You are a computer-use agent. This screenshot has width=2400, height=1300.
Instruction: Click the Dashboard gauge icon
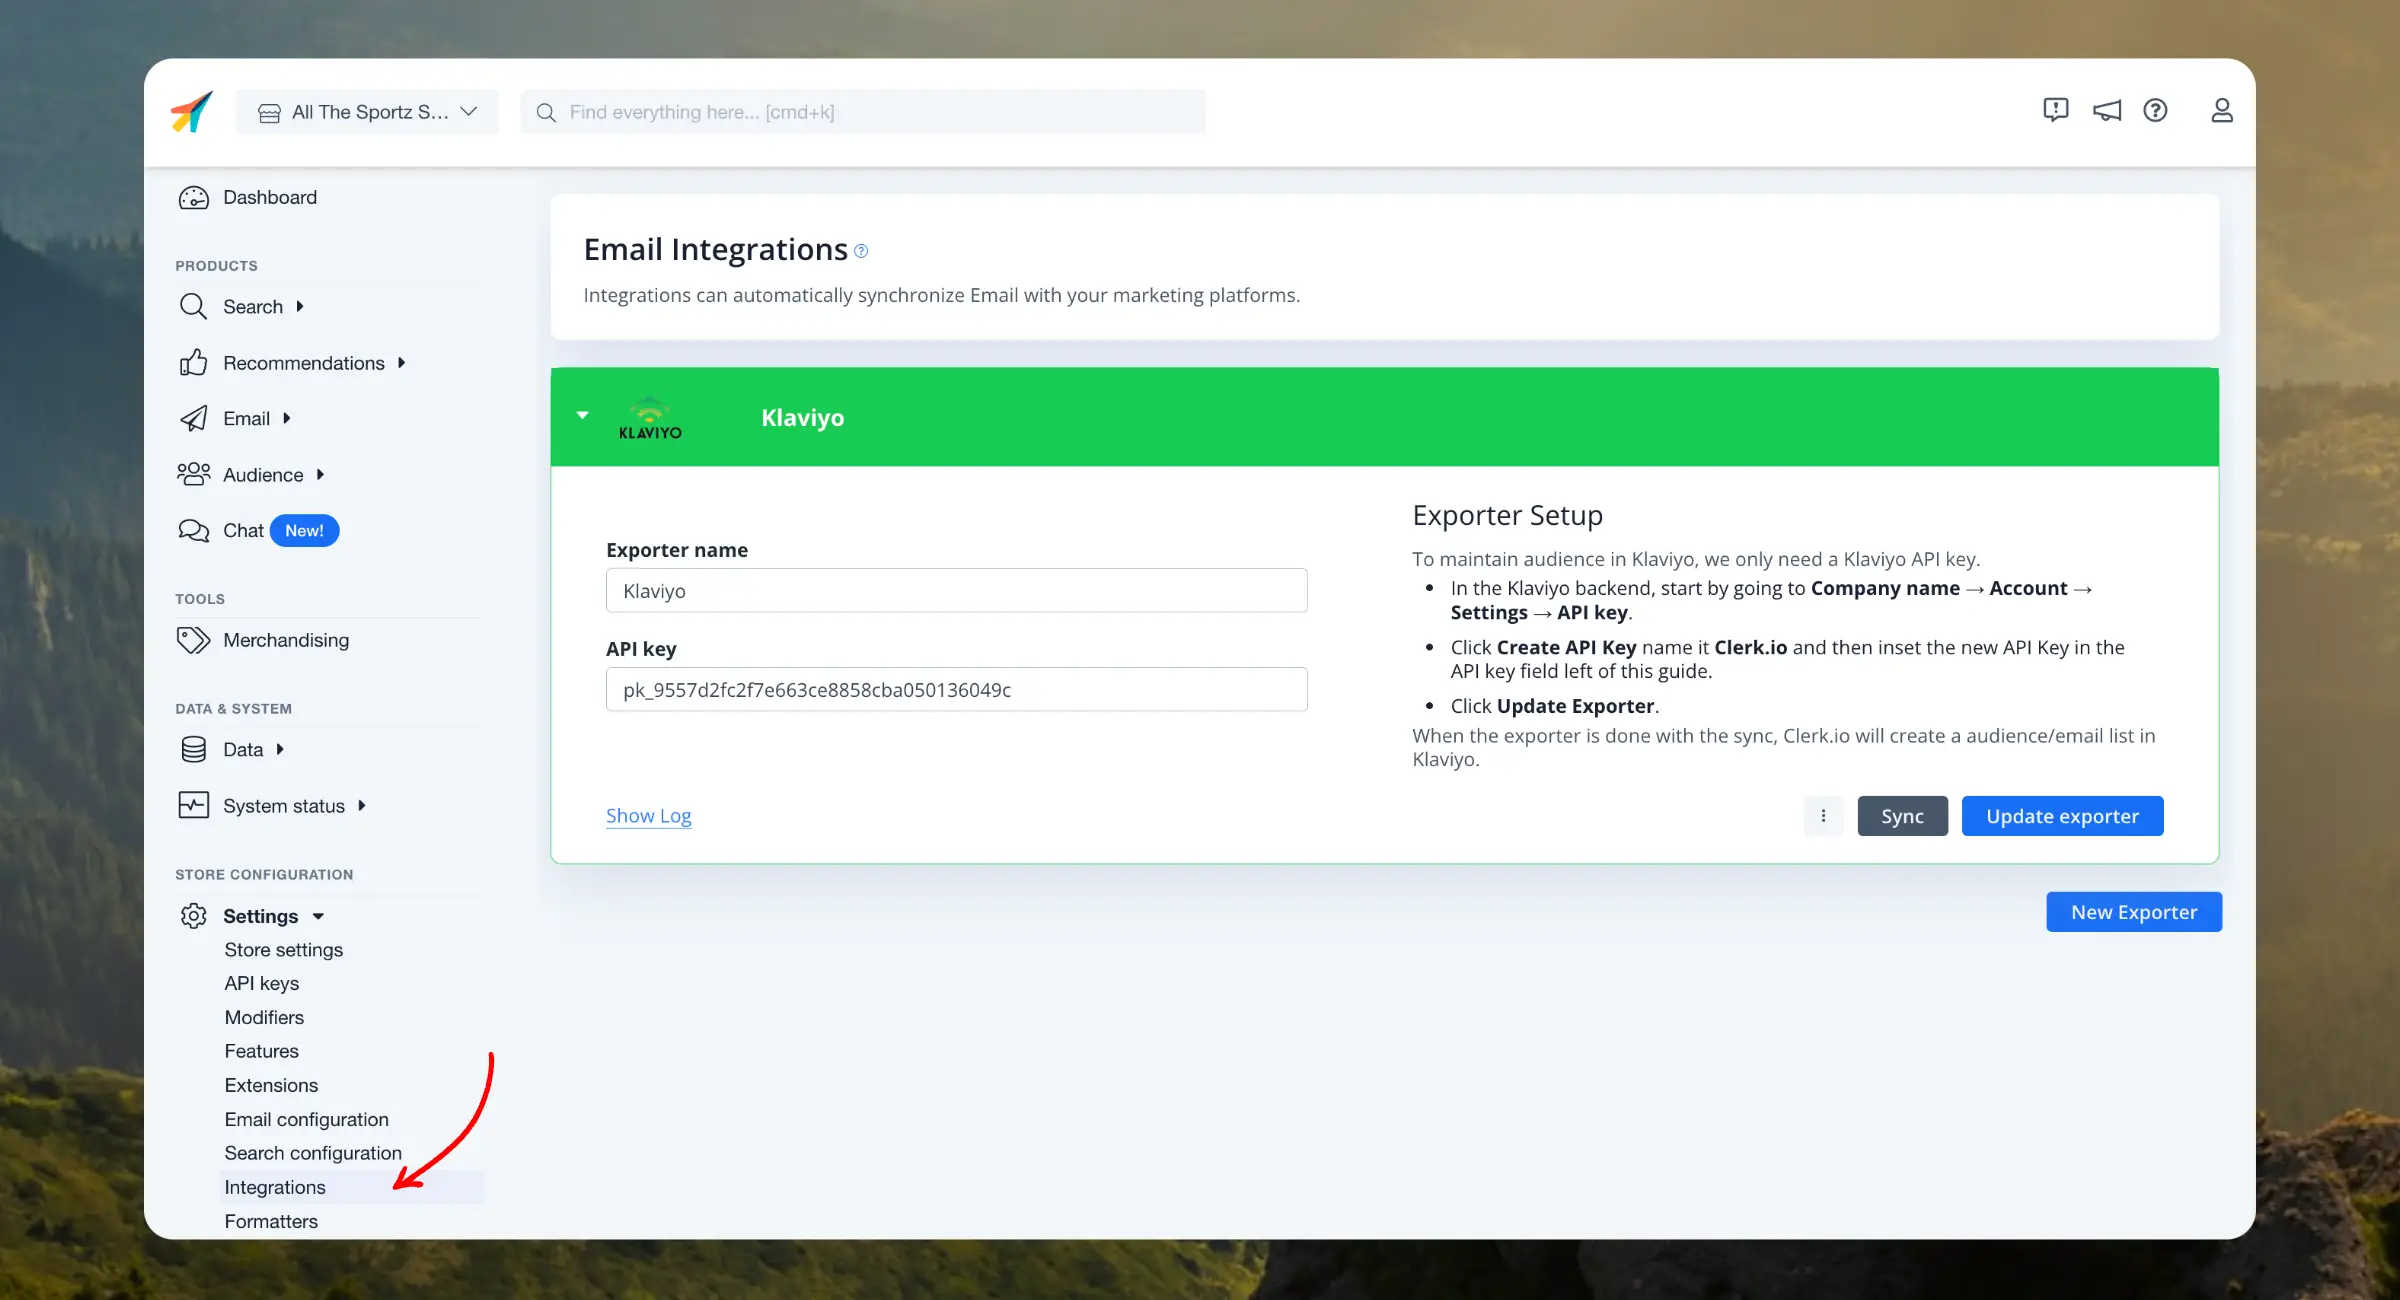tap(193, 198)
